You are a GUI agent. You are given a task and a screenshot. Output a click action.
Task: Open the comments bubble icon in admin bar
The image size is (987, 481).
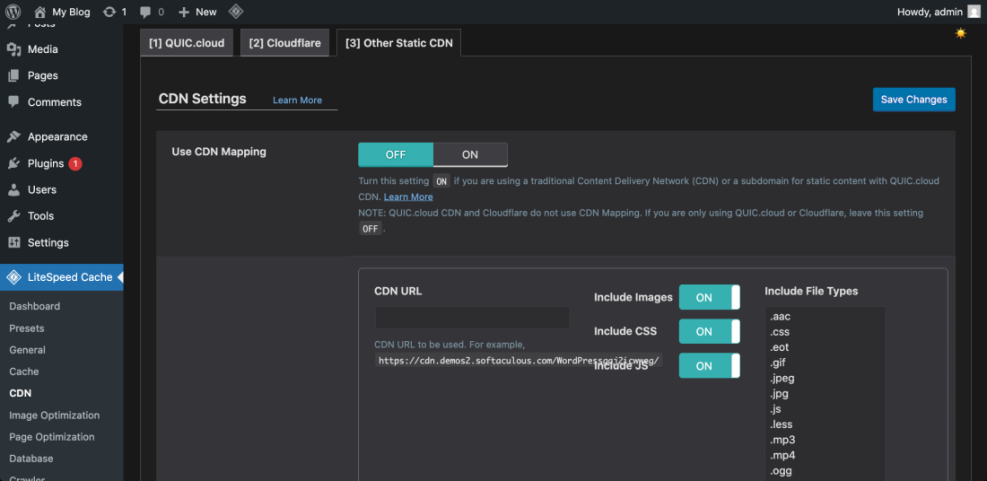[145, 12]
